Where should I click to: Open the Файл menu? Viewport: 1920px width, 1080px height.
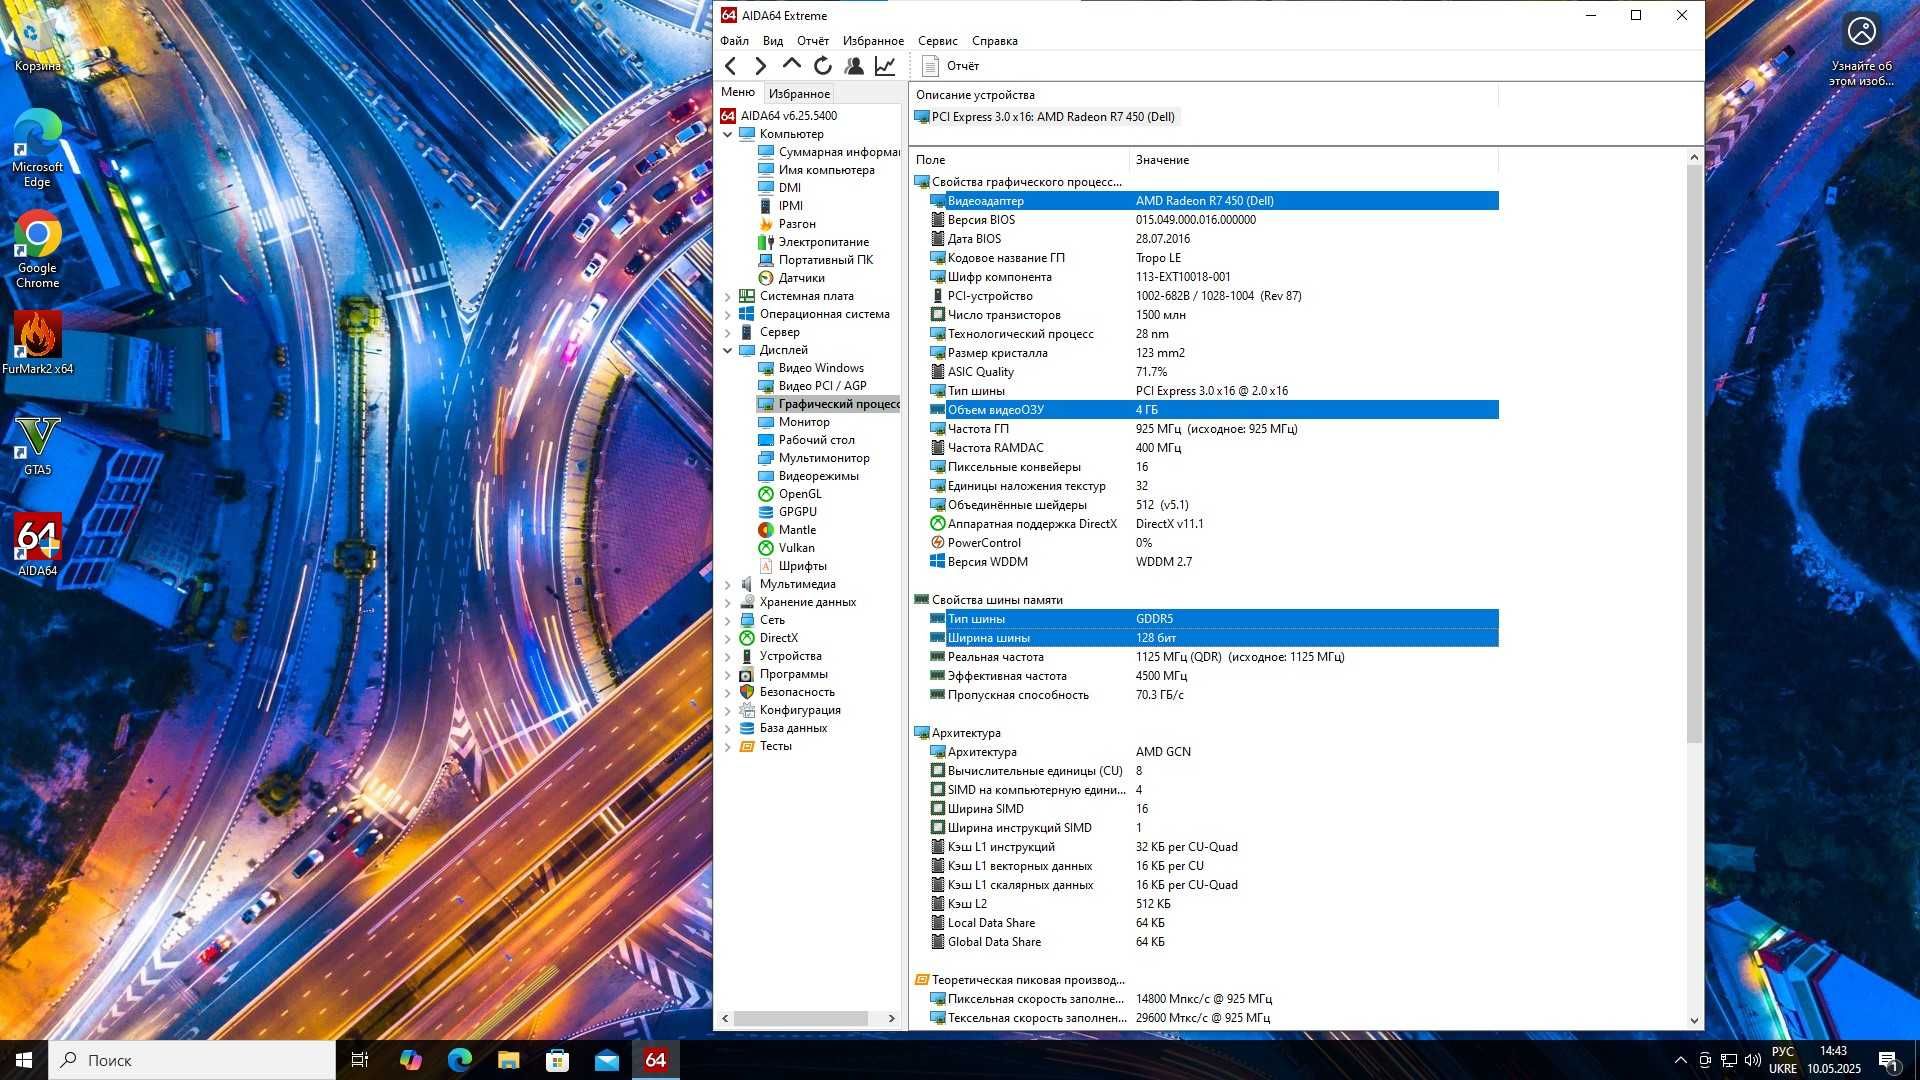pyautogui.click(x=734, y=41)
